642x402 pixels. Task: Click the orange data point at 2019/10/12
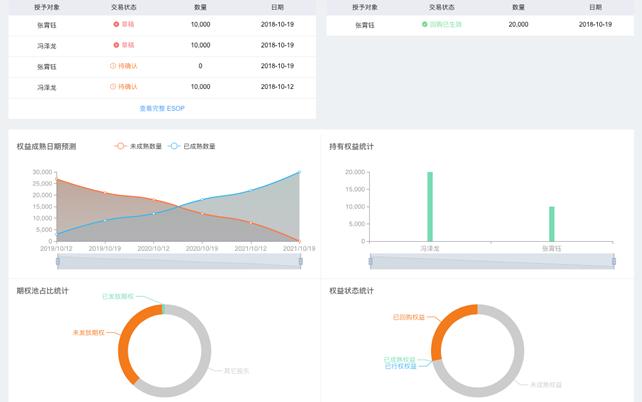pos(57,179)
